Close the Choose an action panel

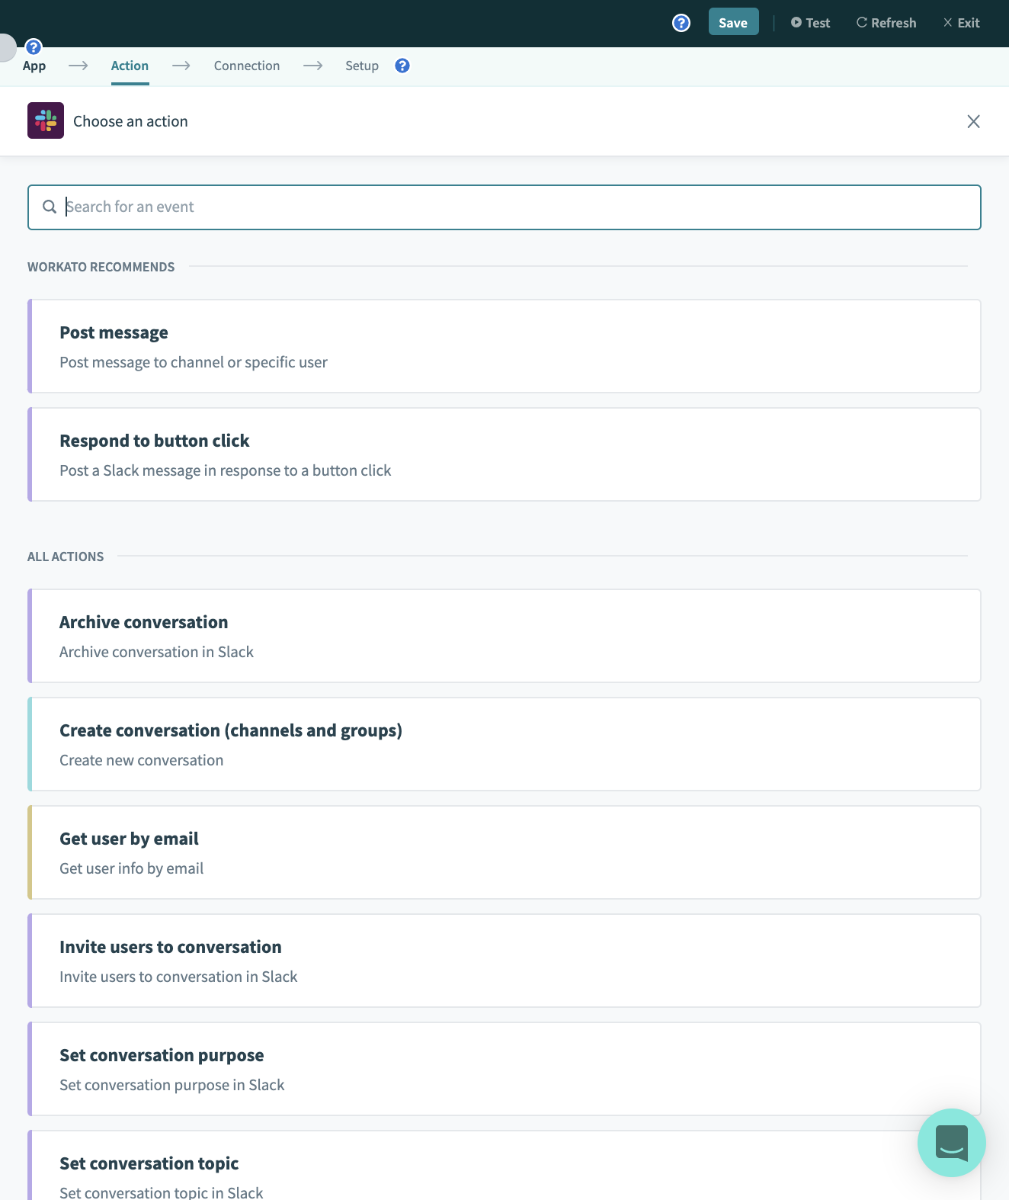point(973,121)
